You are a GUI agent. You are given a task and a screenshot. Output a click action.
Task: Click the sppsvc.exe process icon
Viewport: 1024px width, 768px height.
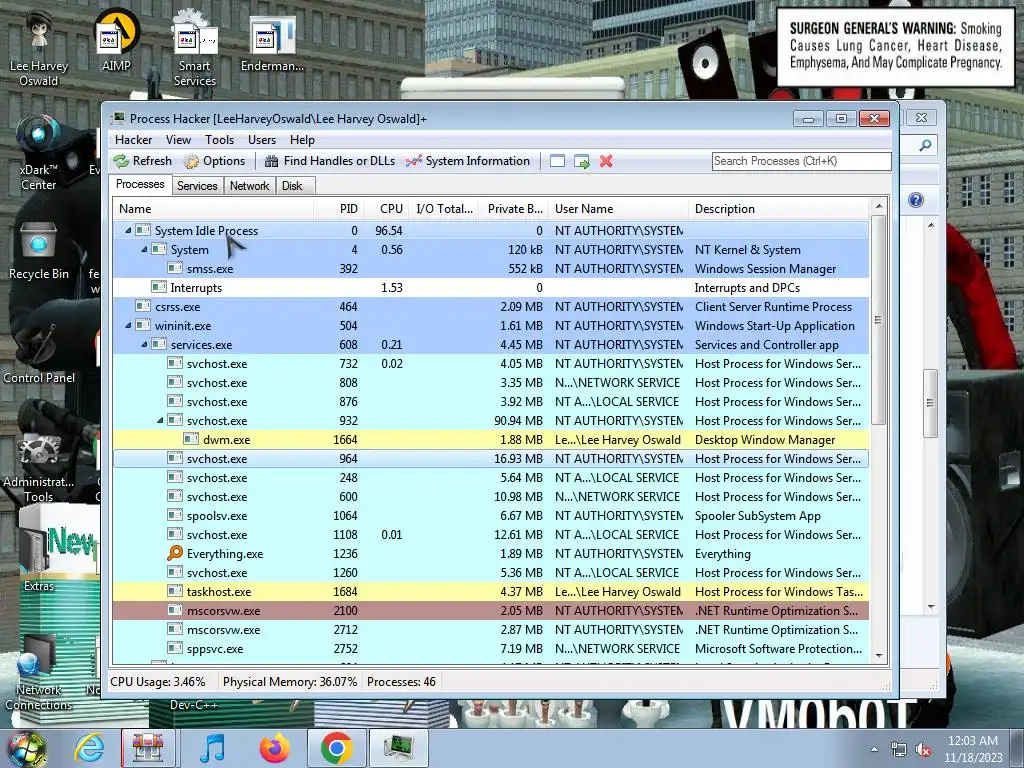[174, 648]
